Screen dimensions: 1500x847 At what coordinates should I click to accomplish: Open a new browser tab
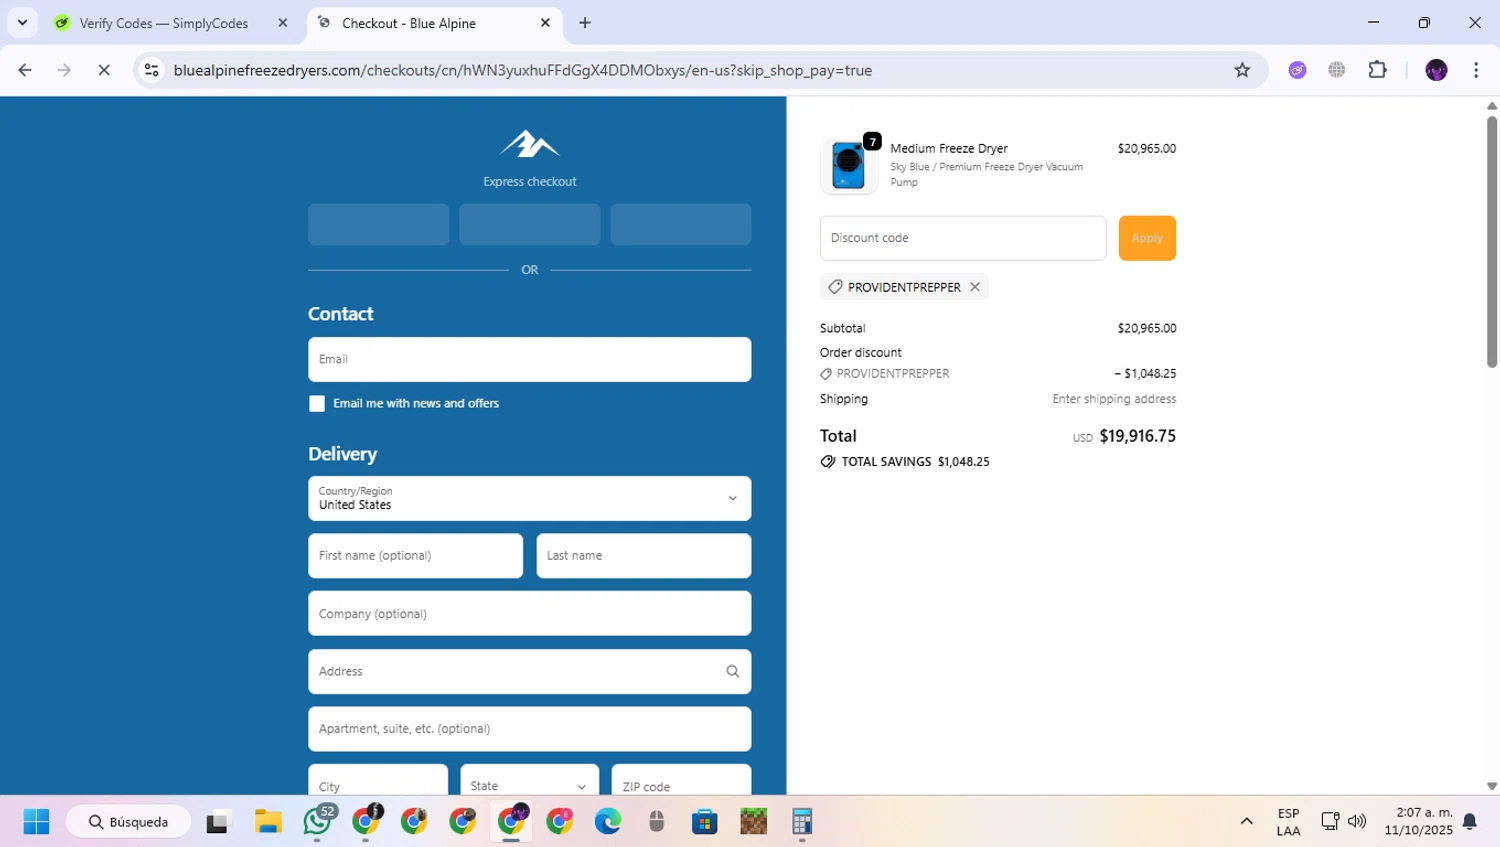pyautogui.click(x=585, y=23)
